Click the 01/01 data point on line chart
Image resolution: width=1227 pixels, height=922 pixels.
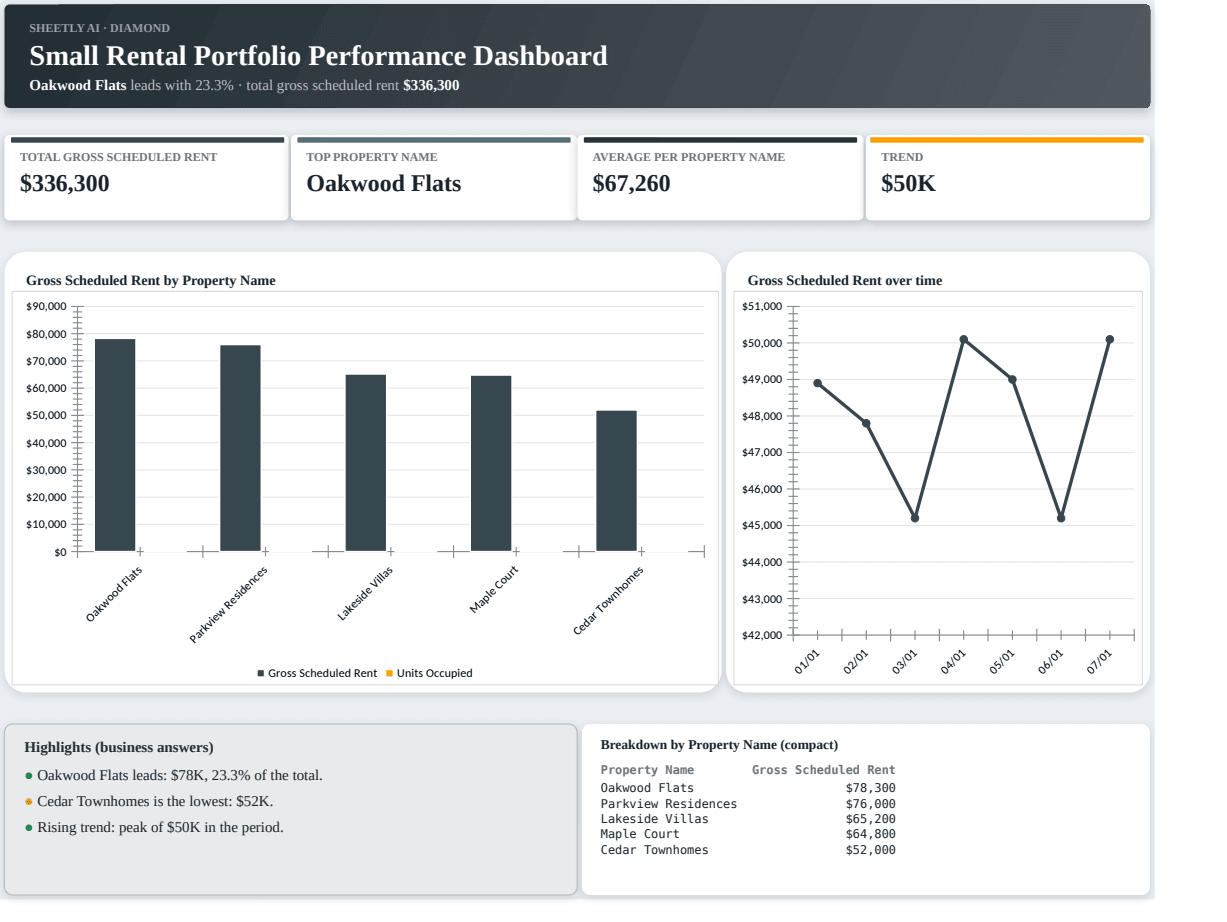[818, 383]
